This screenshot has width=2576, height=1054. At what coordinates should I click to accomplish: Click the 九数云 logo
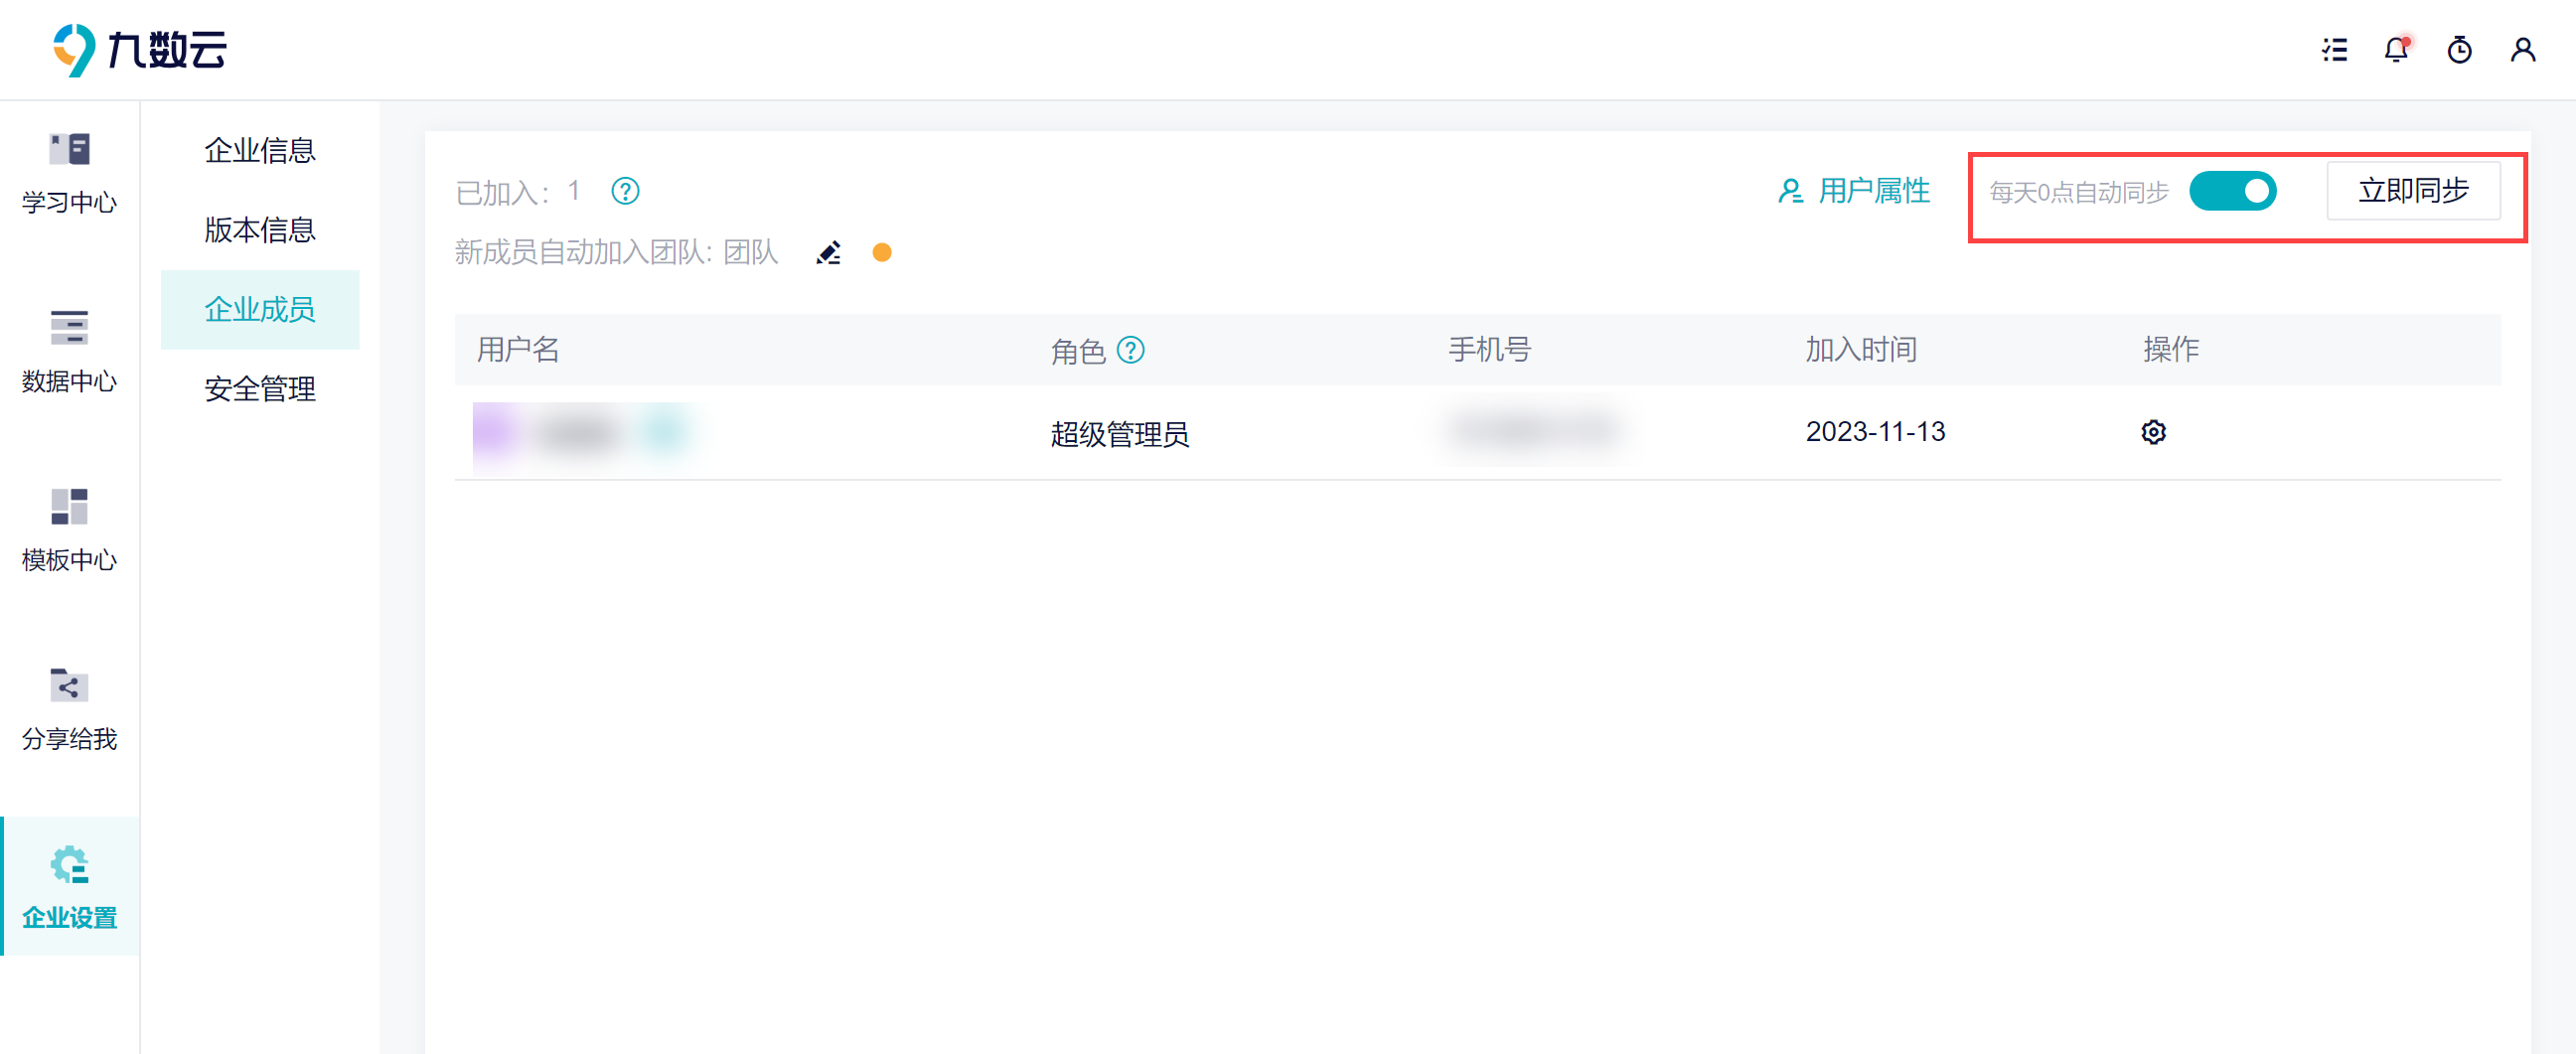(x=140, y=50)
